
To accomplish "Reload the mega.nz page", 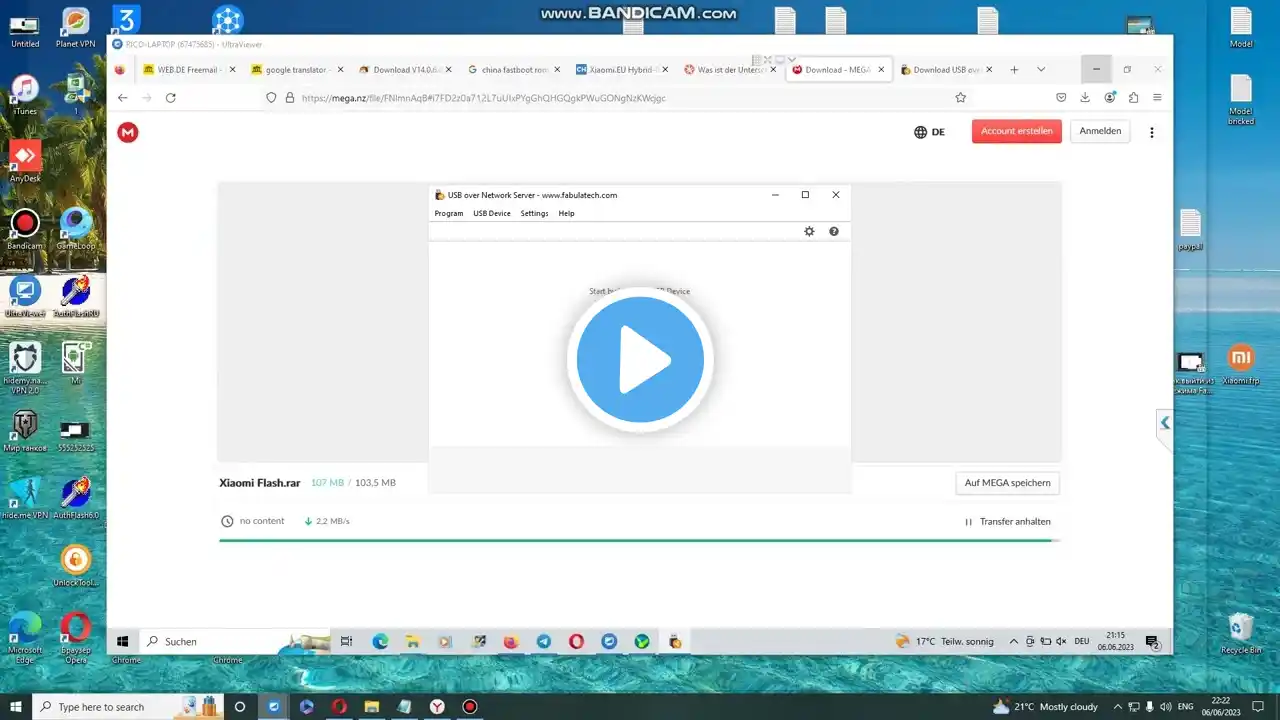I will (171, 98).
